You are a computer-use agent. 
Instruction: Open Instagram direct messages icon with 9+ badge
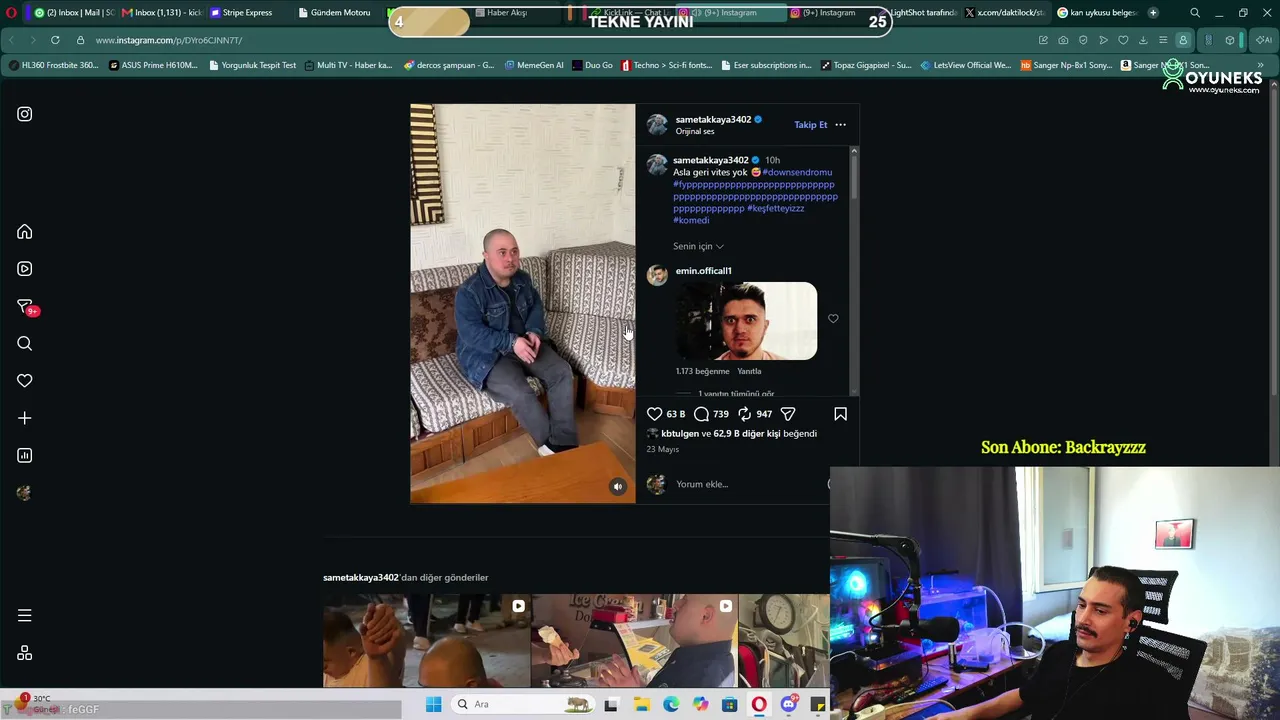pos(26,307)
